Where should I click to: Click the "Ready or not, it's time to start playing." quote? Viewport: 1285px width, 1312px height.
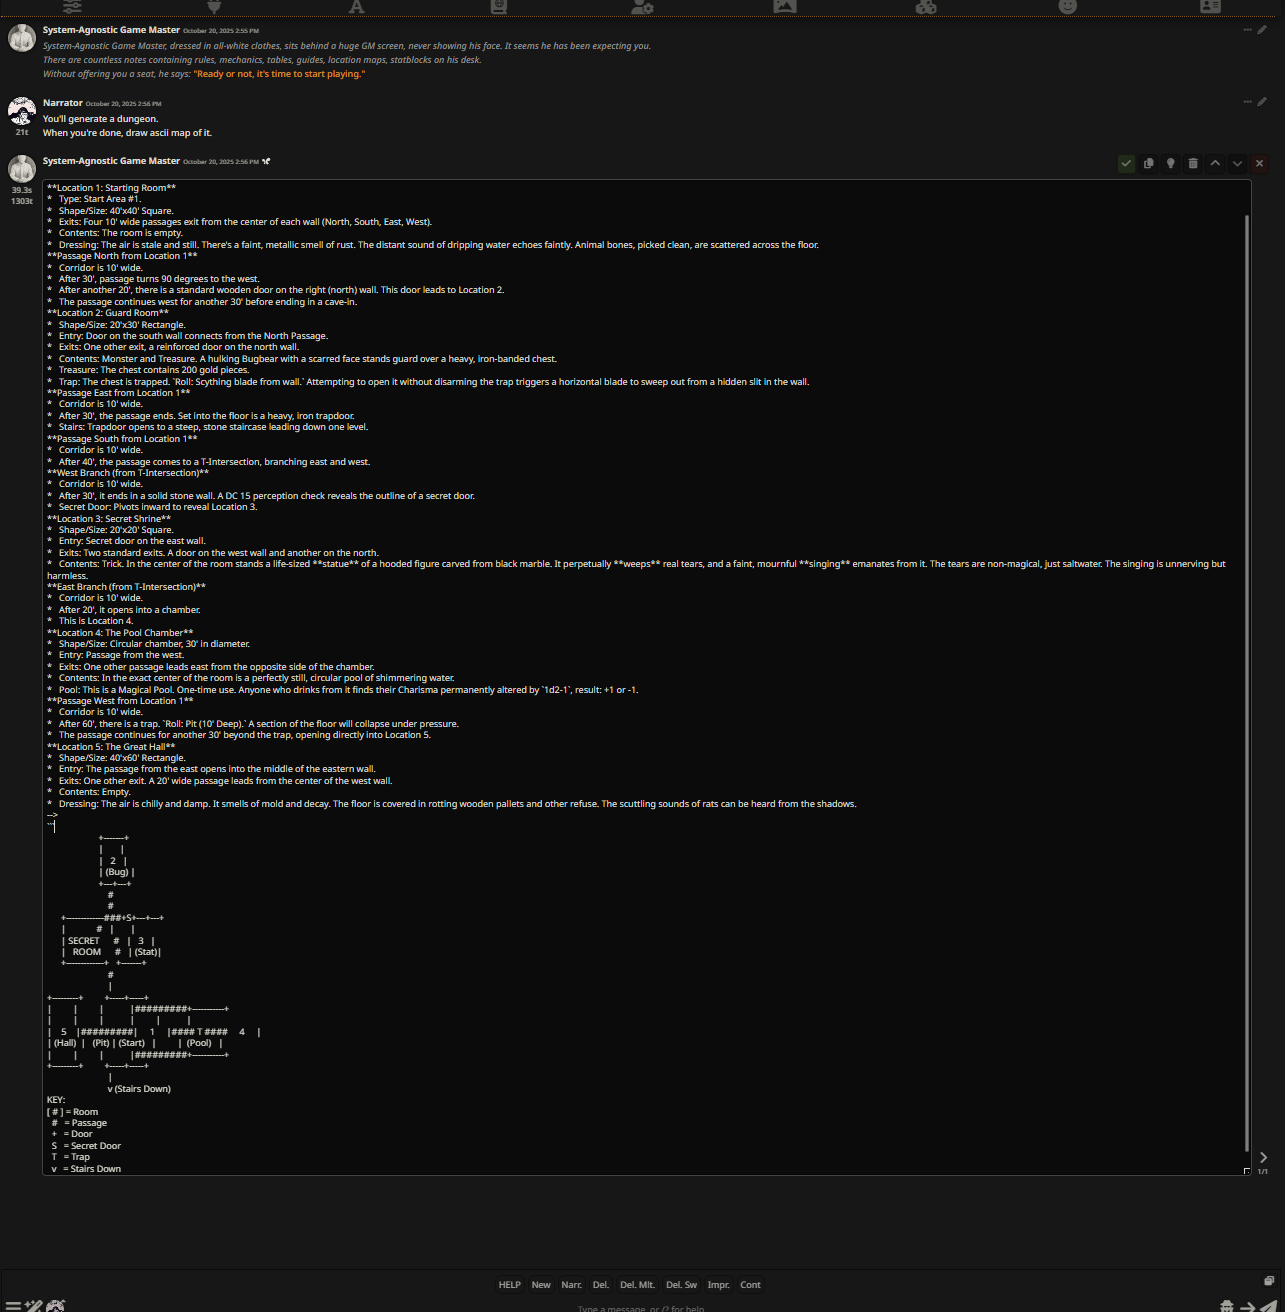(x=280, y=74)
